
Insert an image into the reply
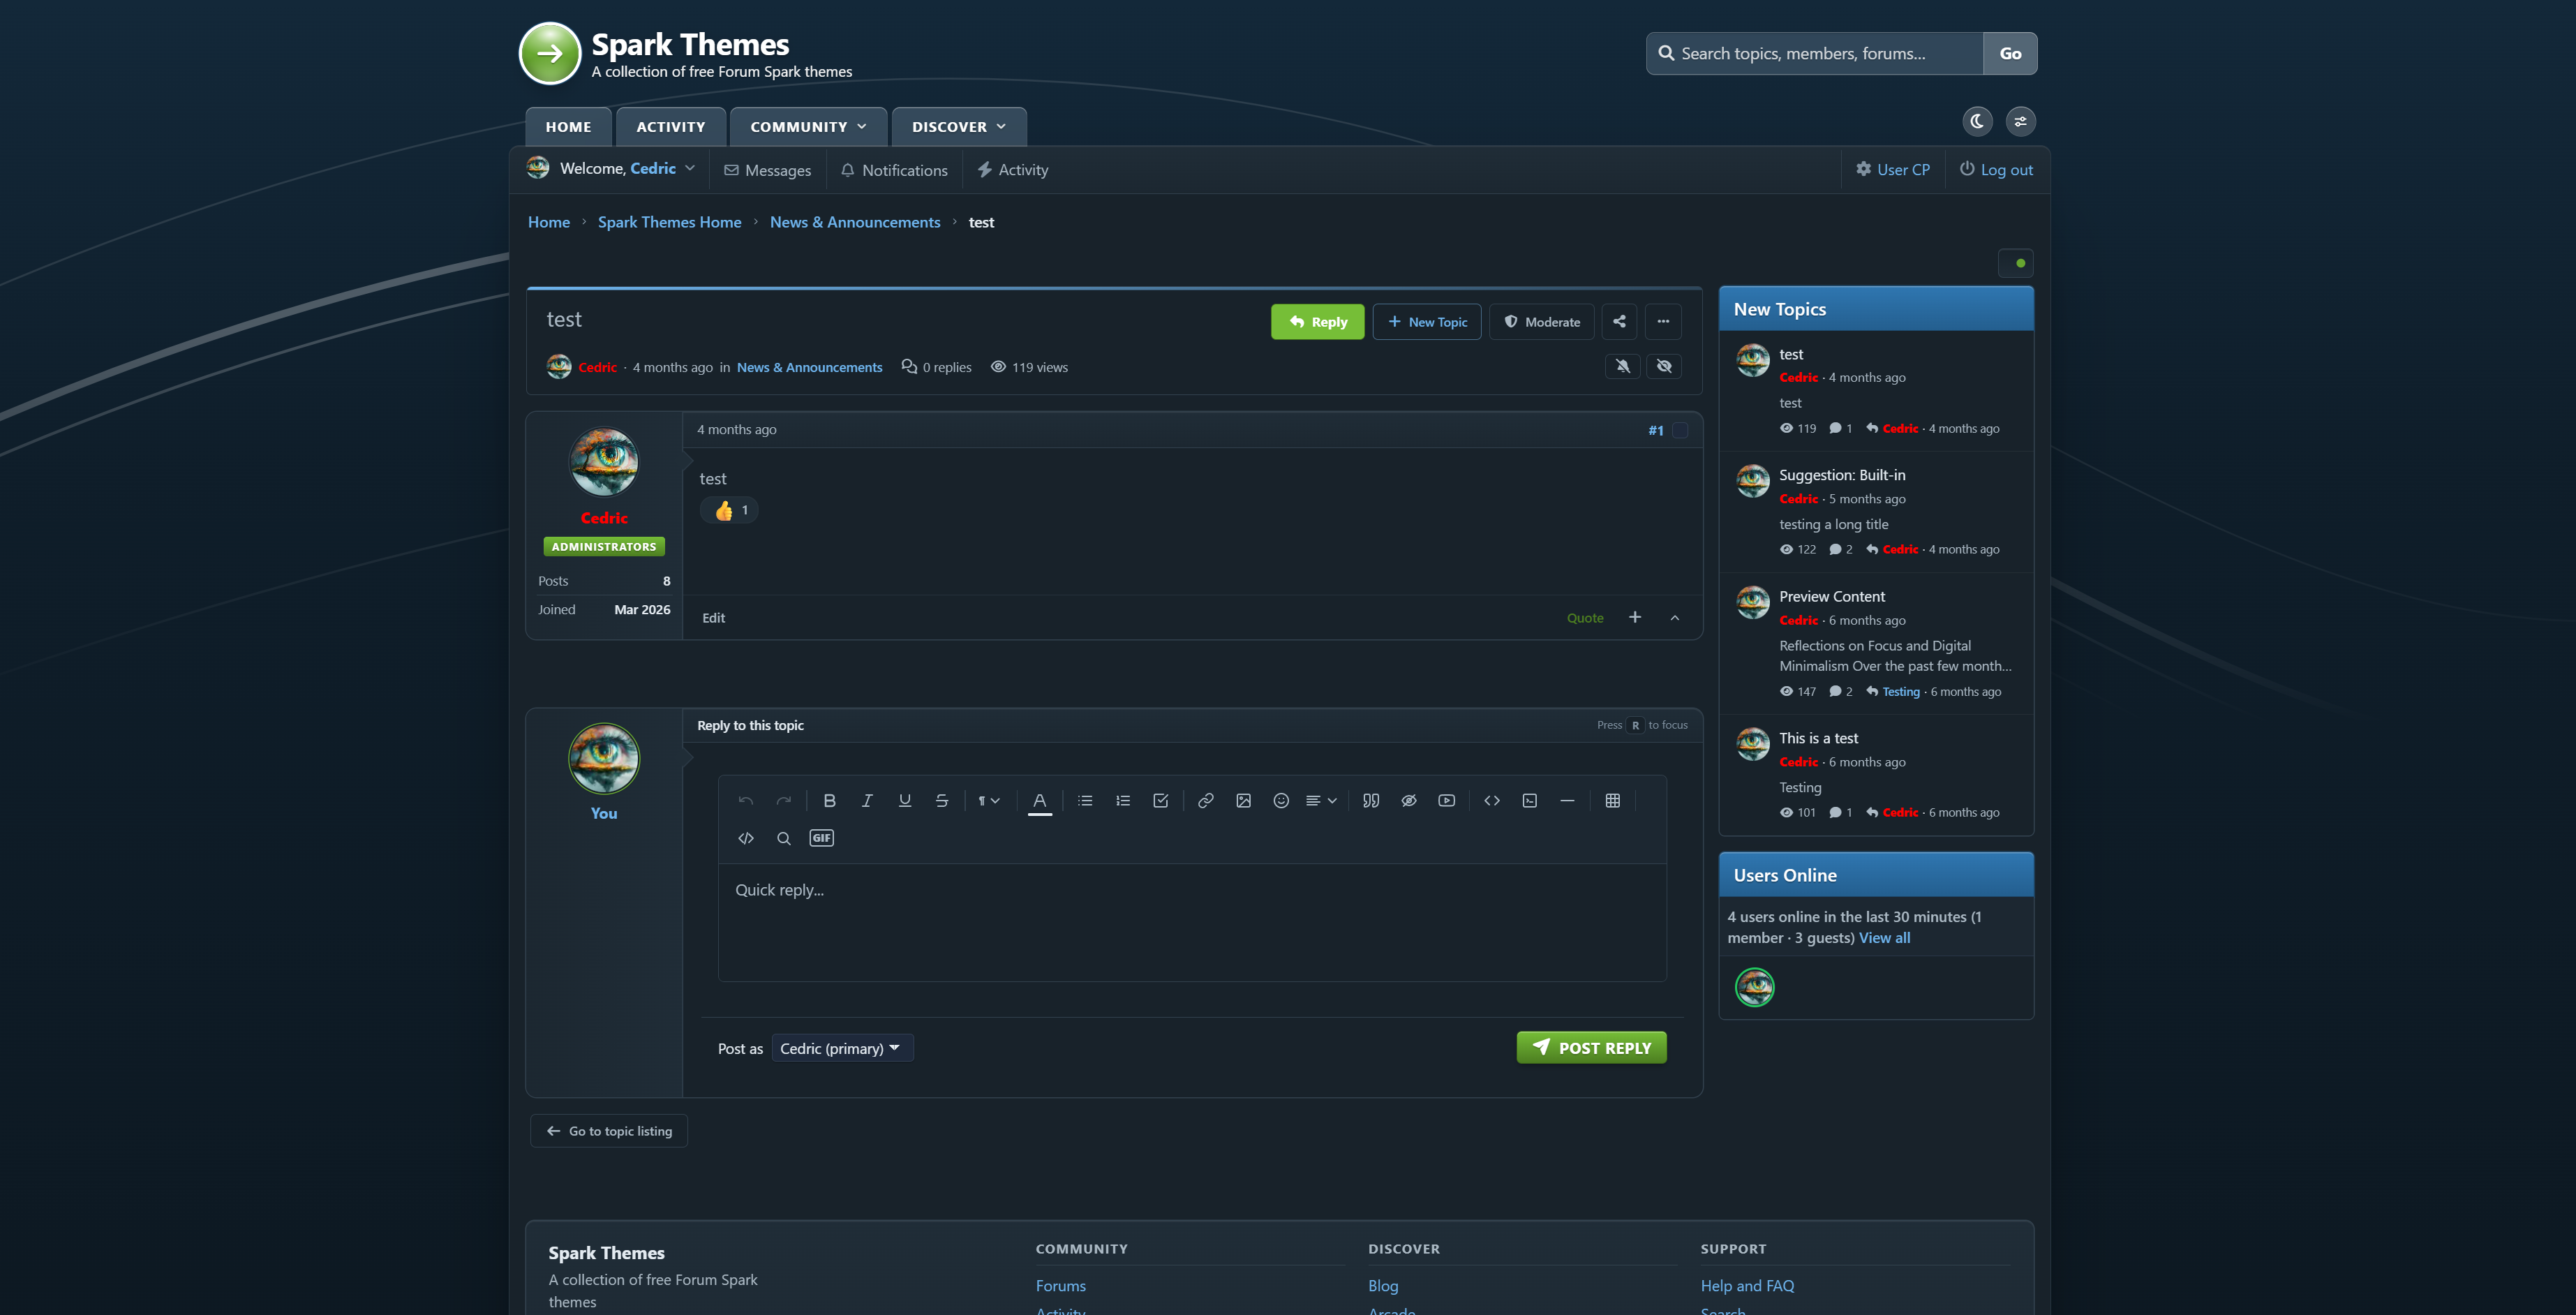[1243, 800]
